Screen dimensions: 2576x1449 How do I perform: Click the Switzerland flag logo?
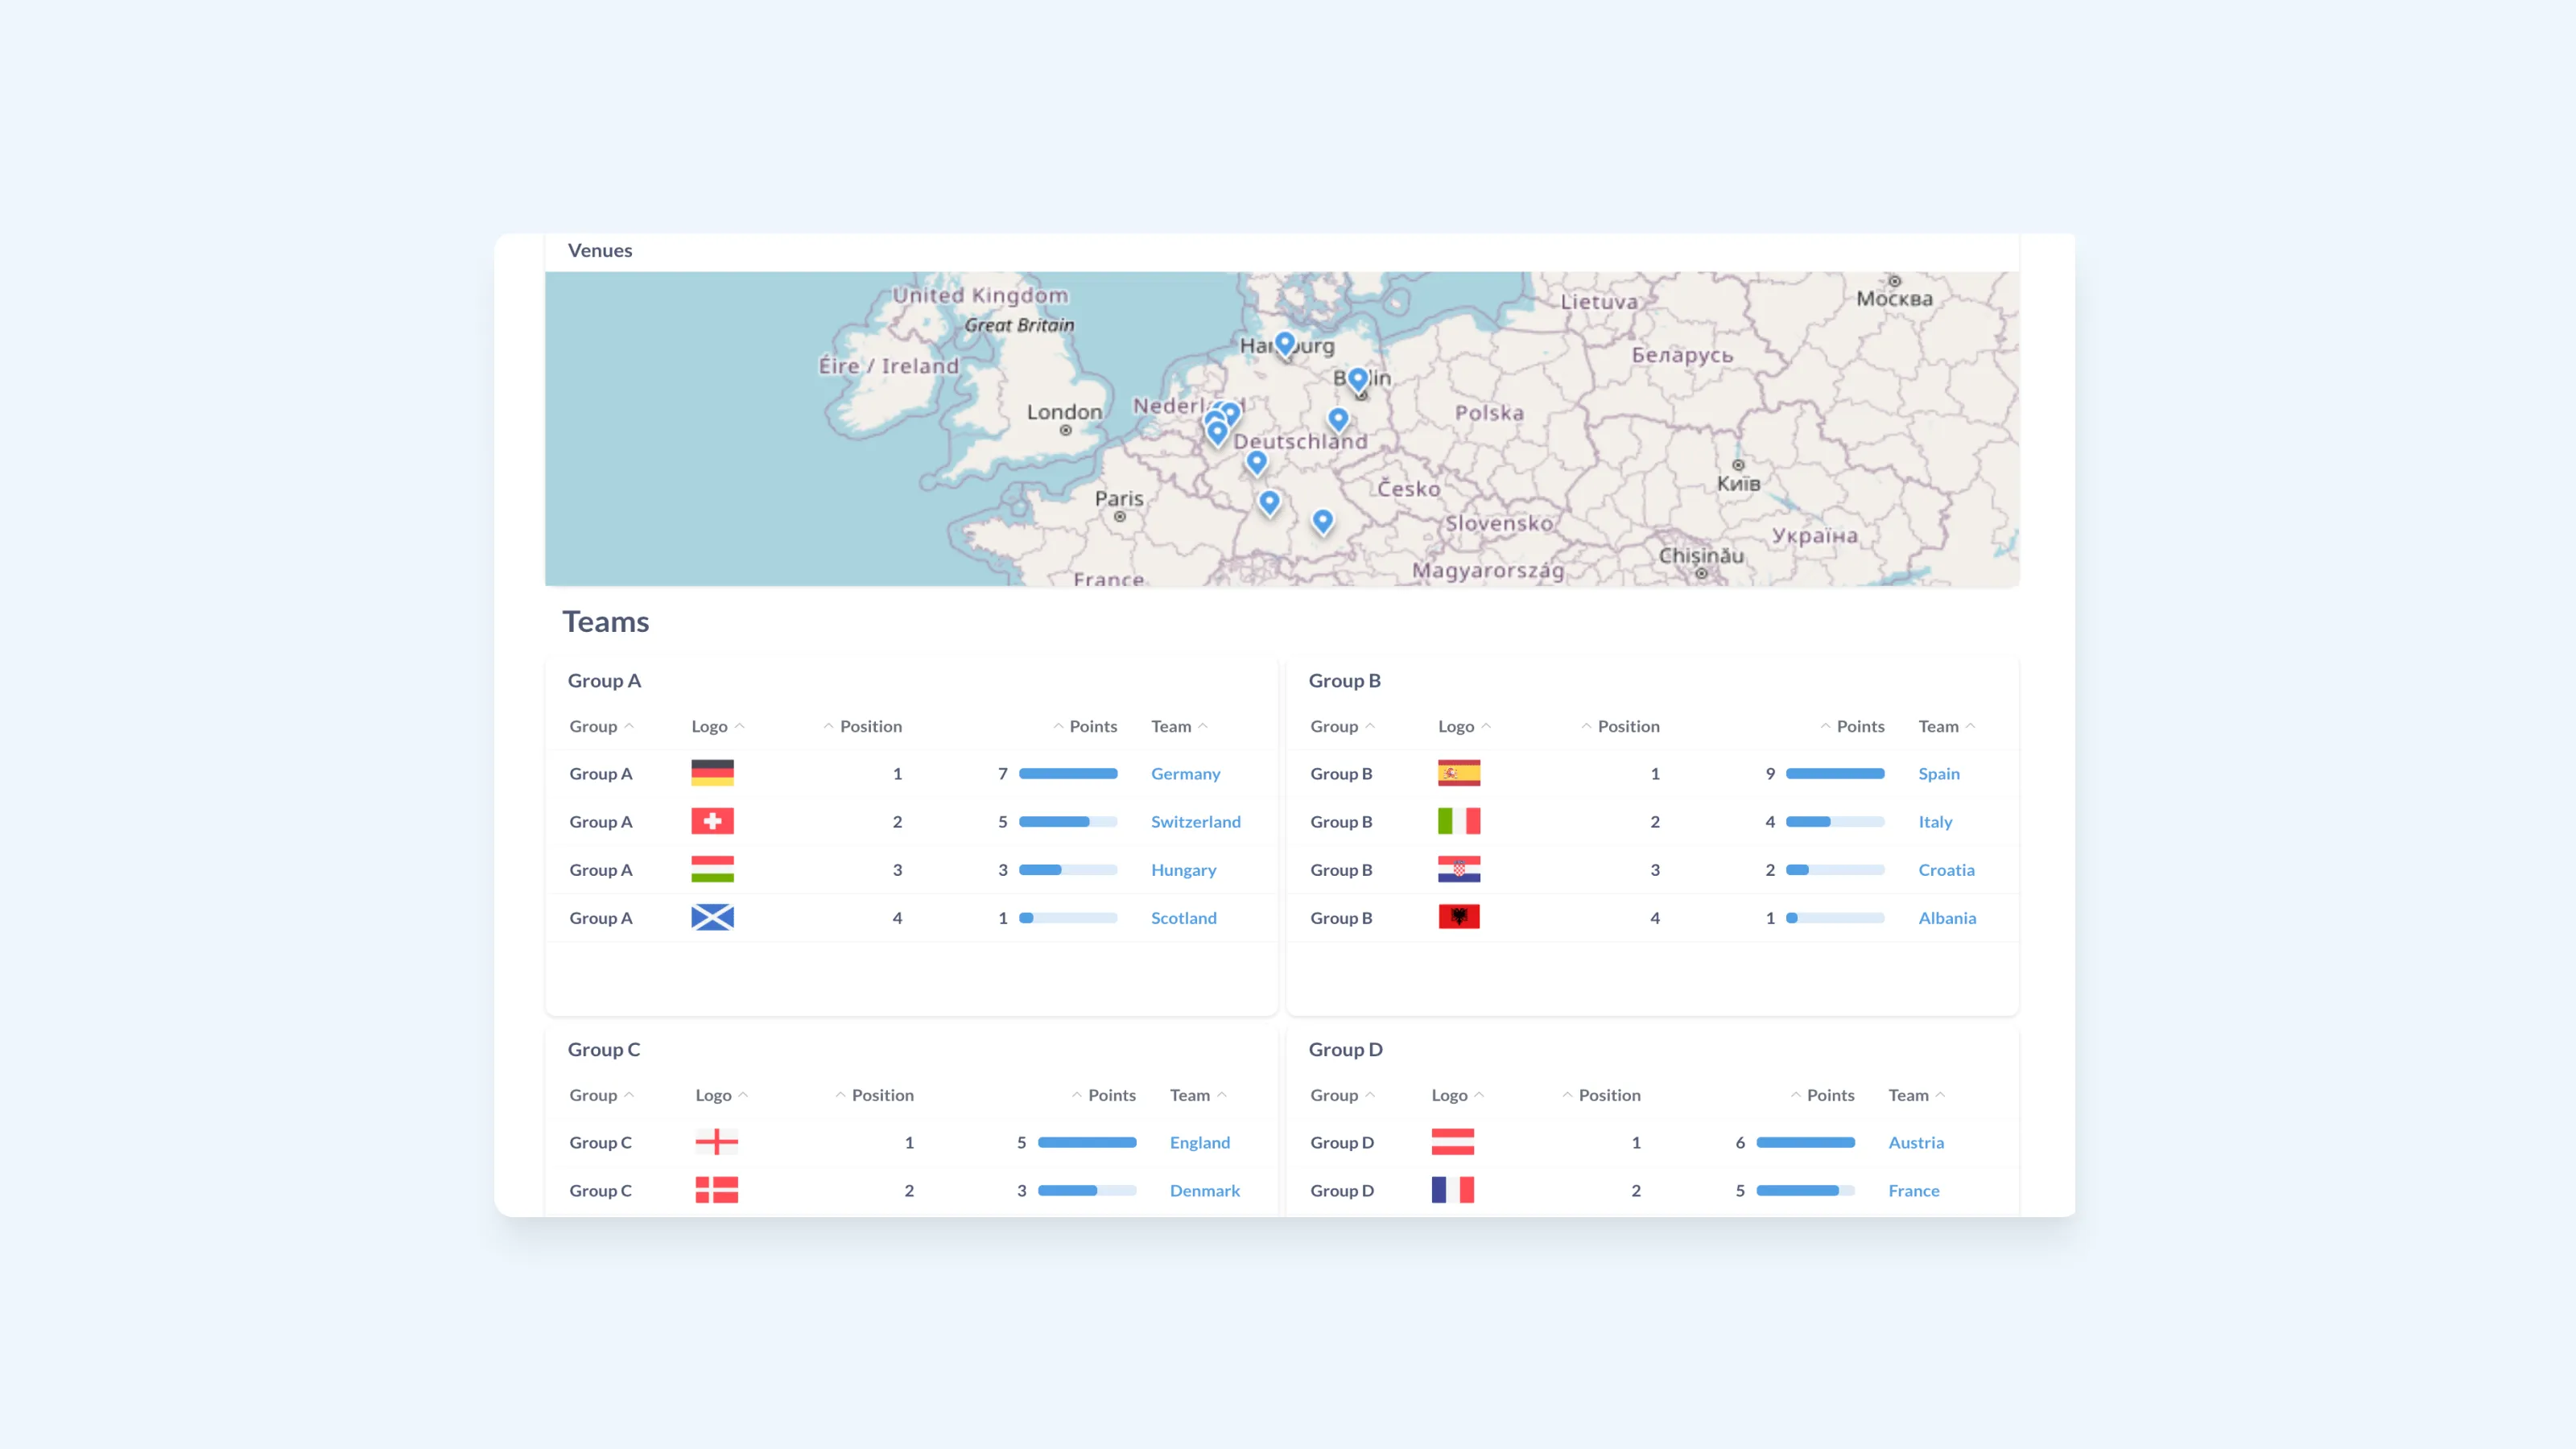tap(712, 821)
